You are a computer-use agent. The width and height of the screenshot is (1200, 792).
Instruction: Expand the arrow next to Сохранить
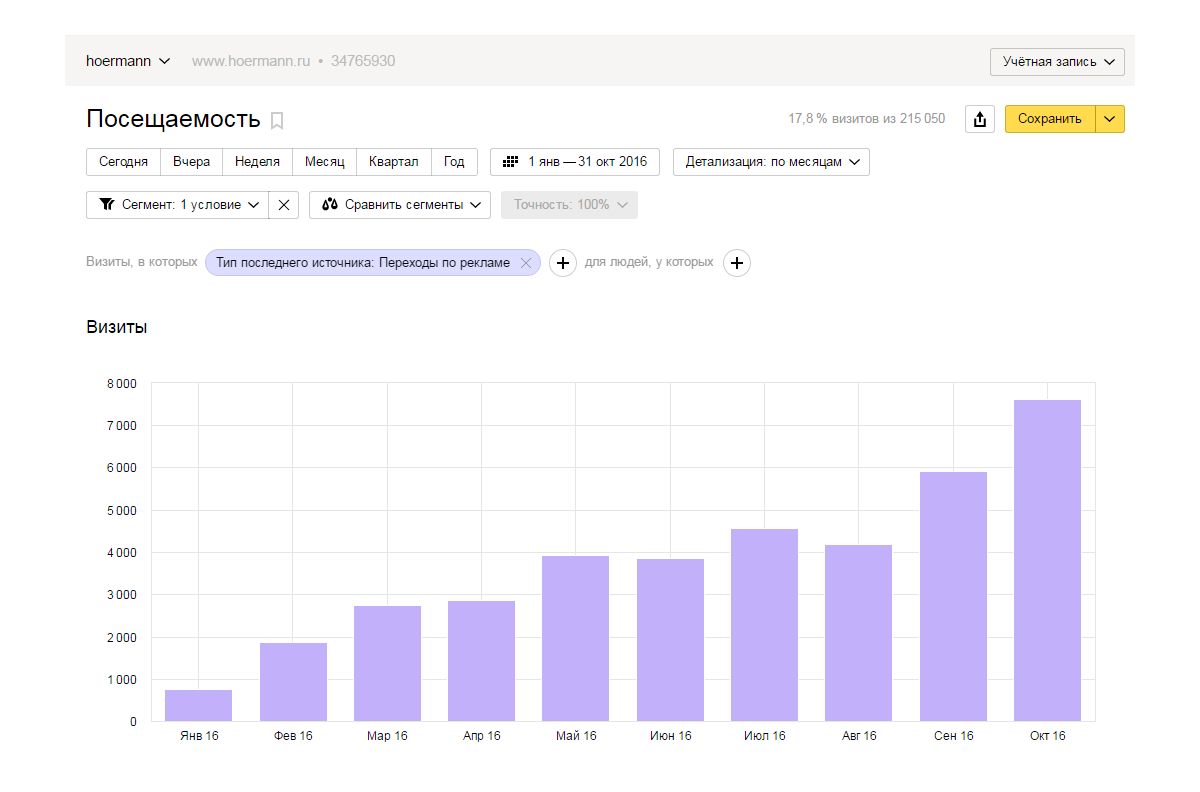point(1110,119)
